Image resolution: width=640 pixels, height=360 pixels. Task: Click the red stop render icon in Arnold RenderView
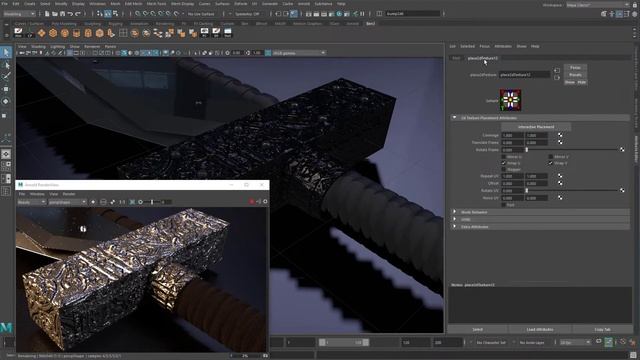coord(251,202)
